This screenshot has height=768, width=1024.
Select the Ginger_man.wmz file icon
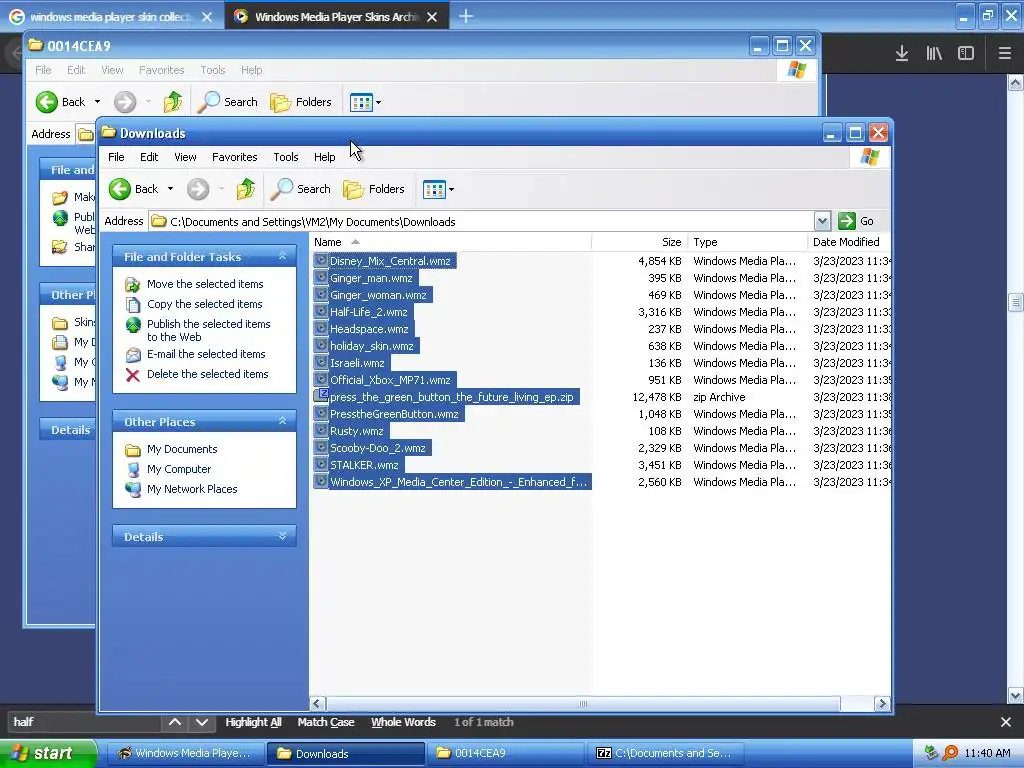tap(321, 278)
